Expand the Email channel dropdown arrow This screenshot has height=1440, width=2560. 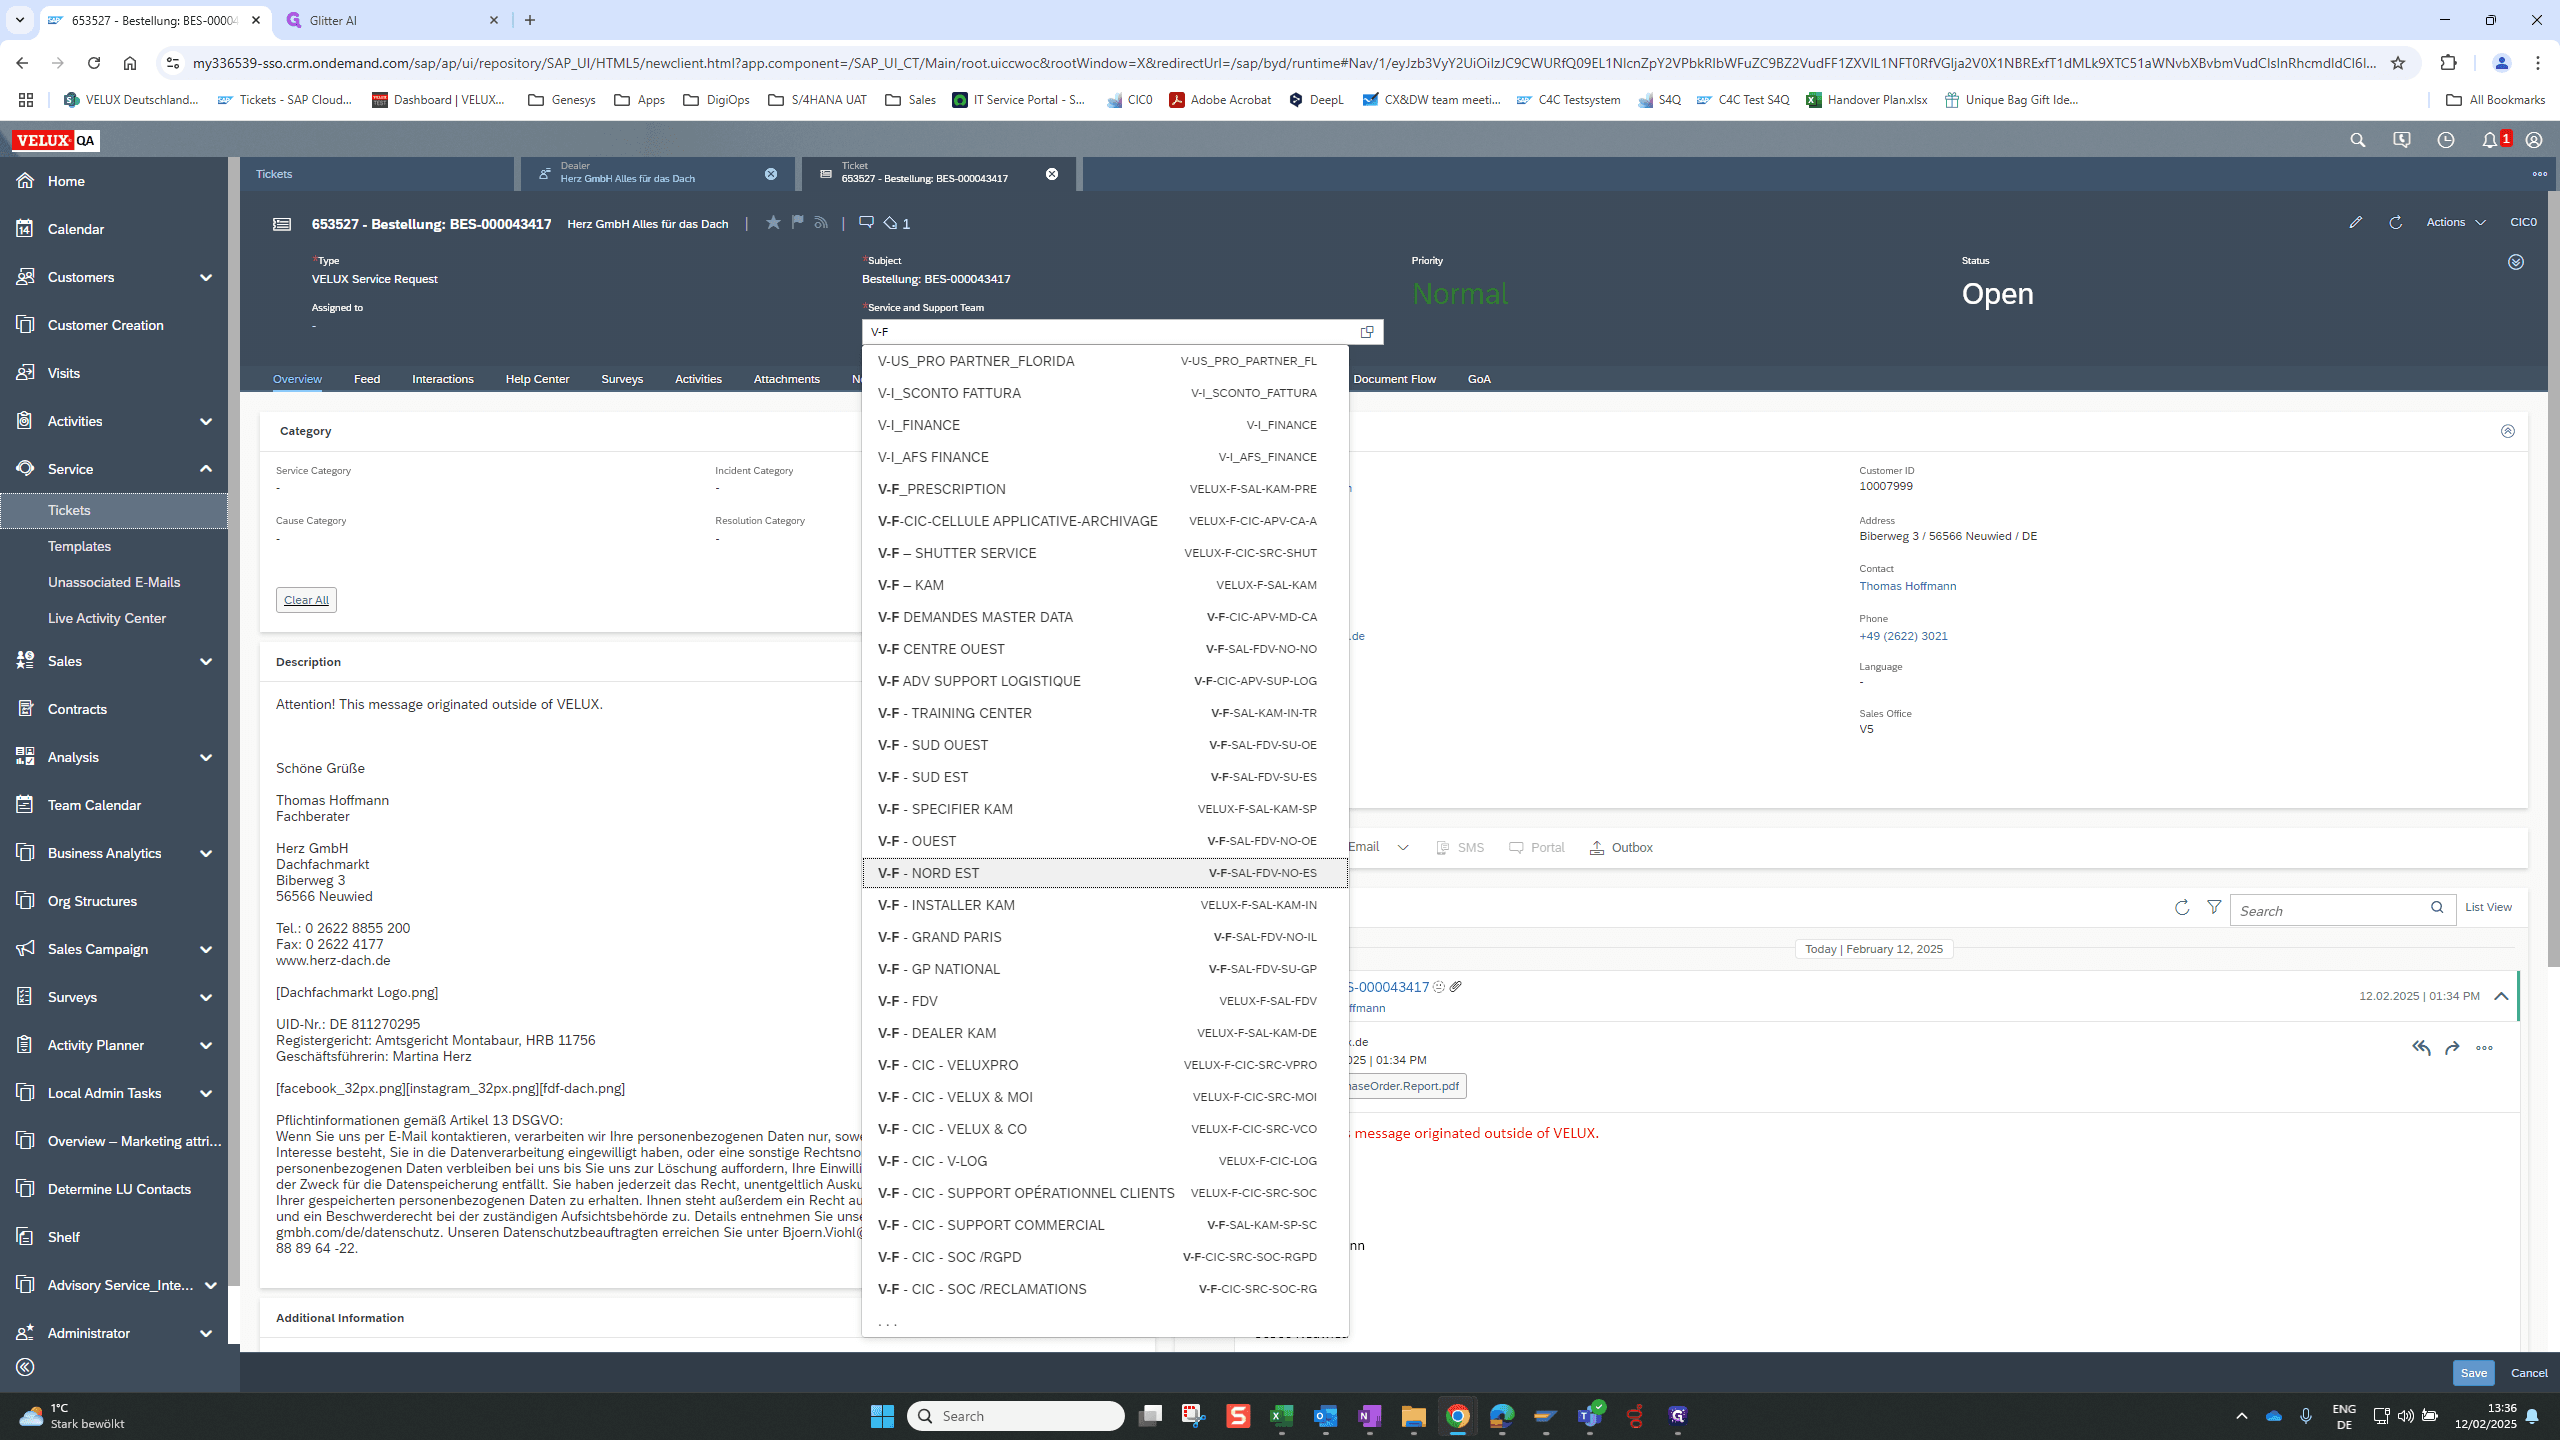(x=1403, y=848)
